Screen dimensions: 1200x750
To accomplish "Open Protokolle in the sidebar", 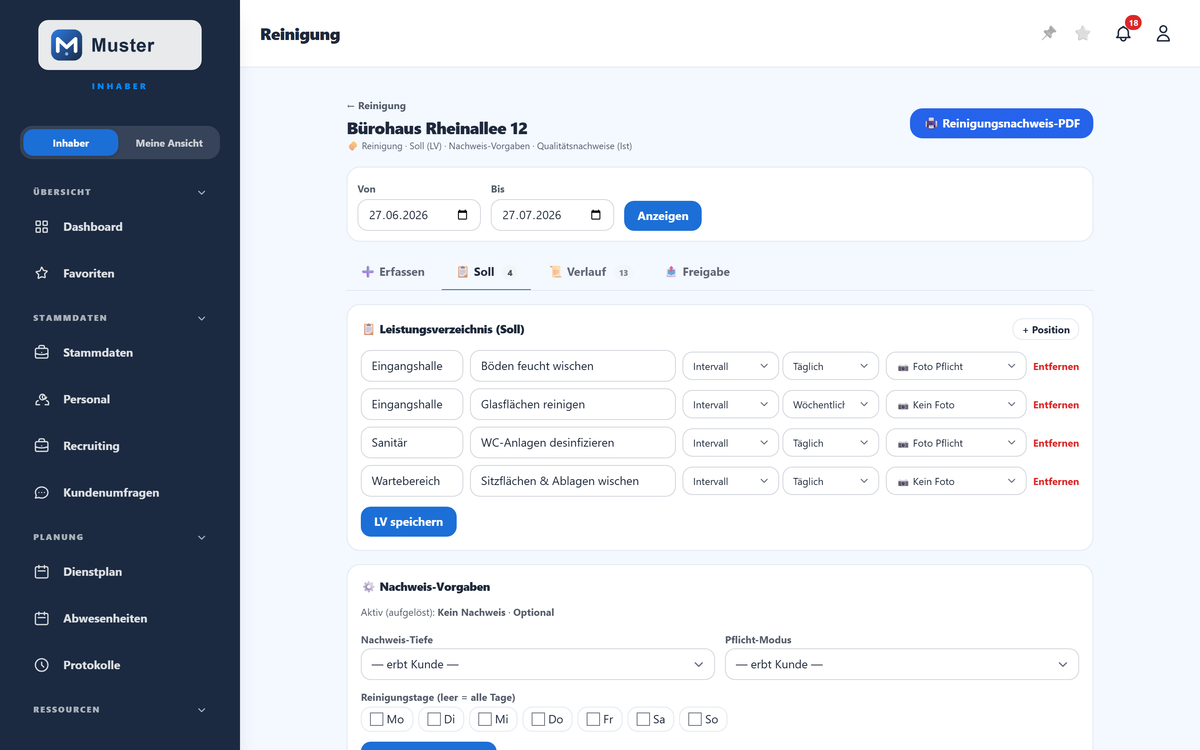I will tap(120, 665).
